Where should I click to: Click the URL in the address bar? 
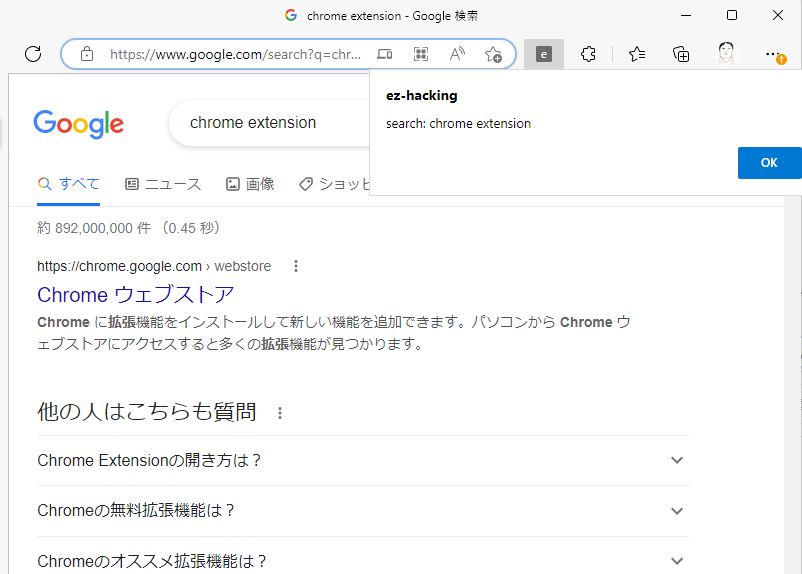point(235,54)
